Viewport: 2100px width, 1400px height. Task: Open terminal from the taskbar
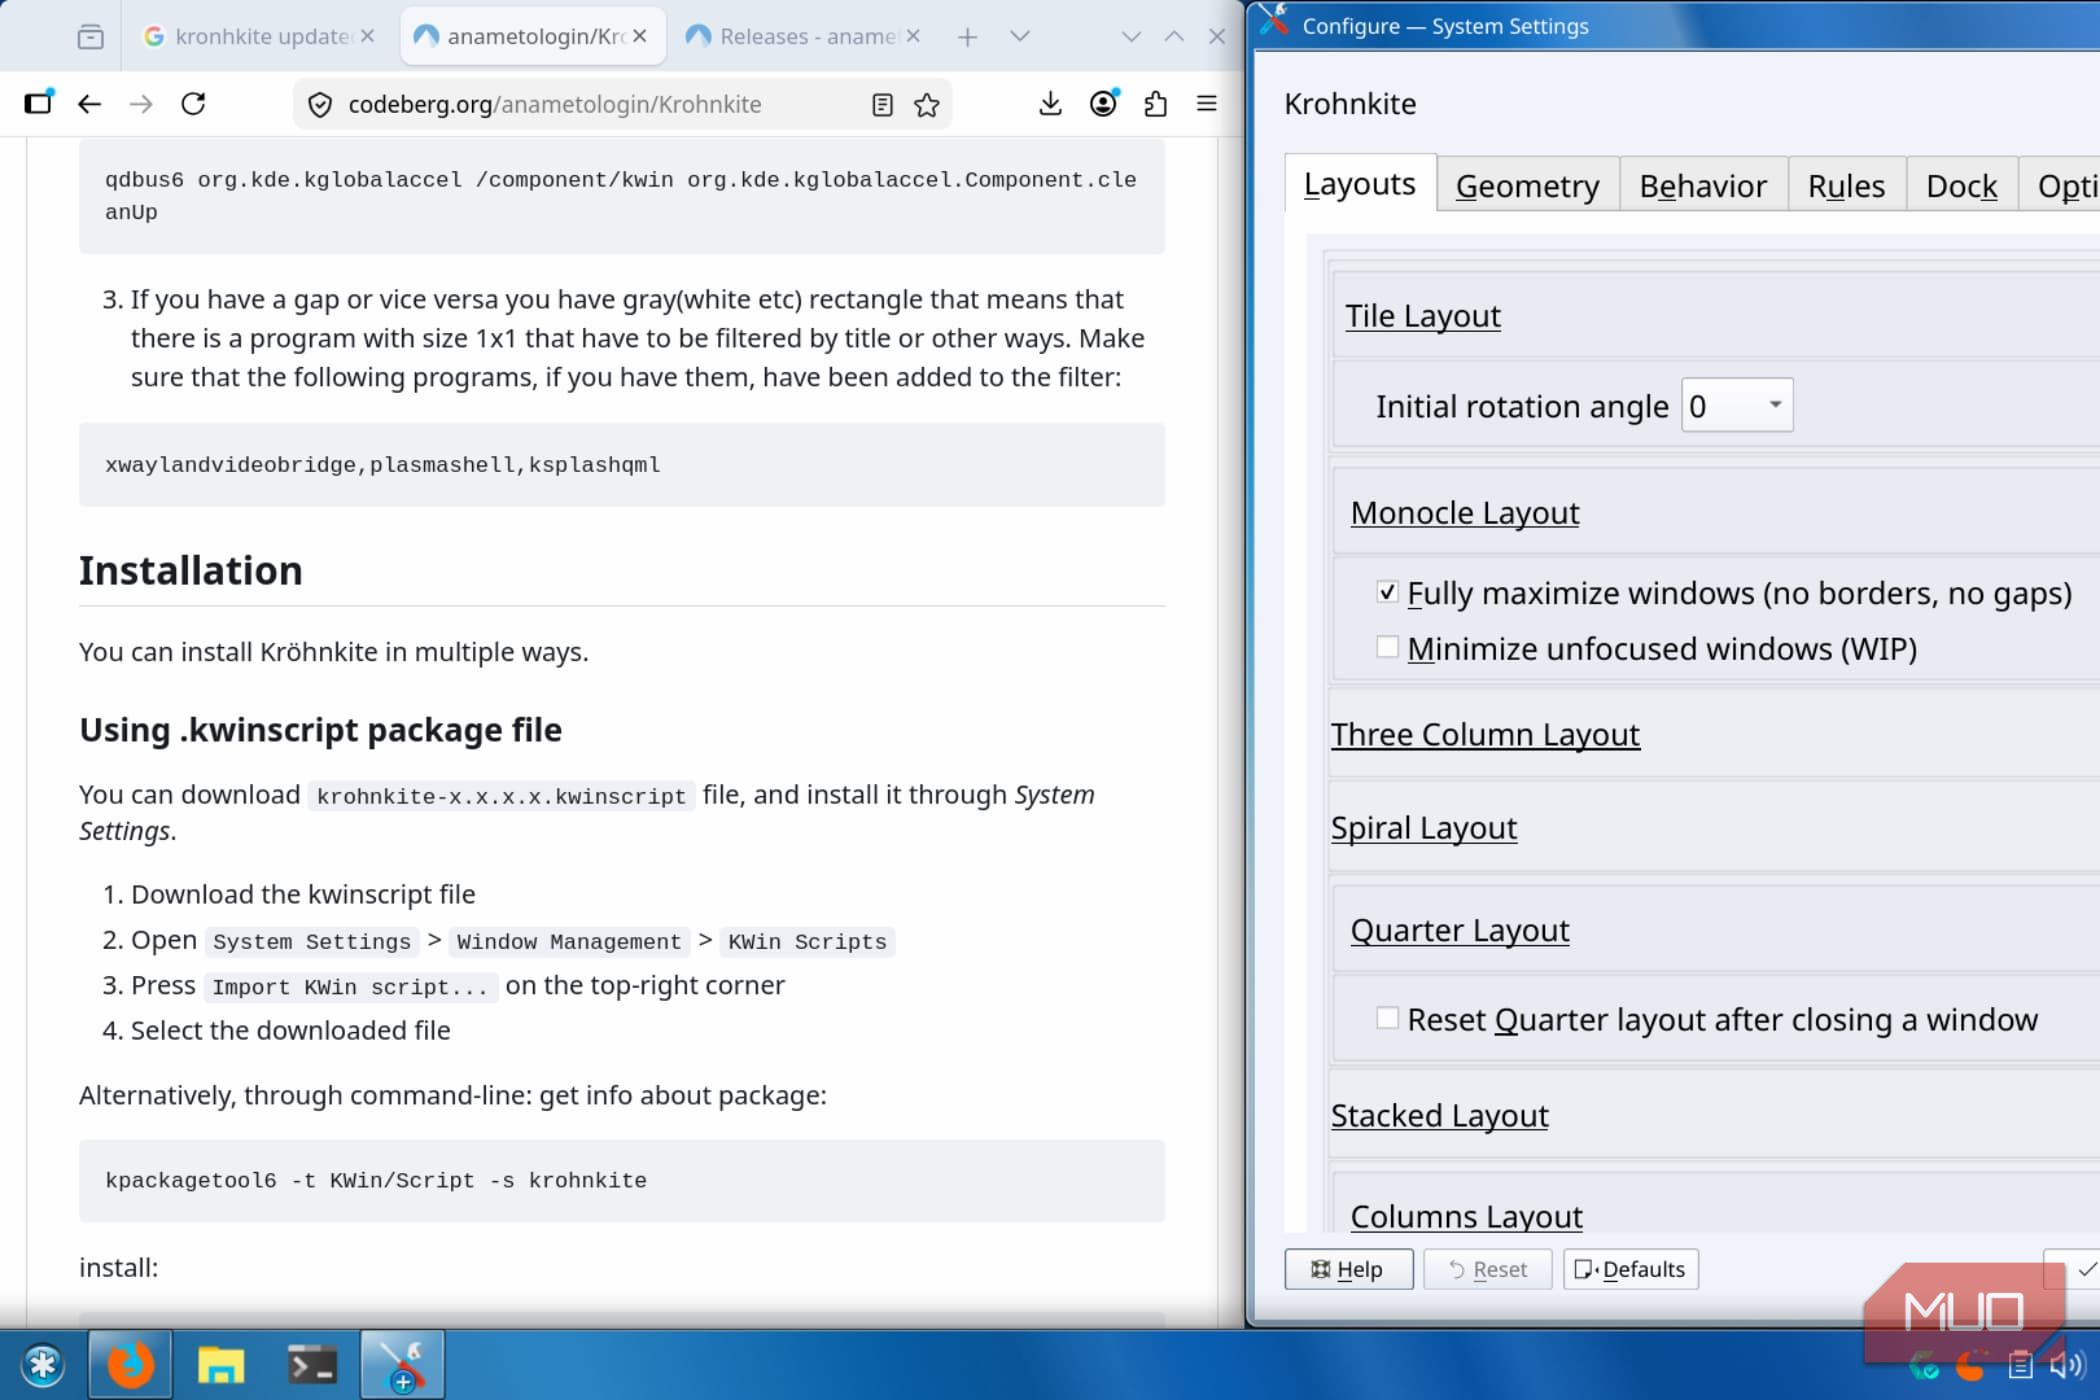[311, 1364]
